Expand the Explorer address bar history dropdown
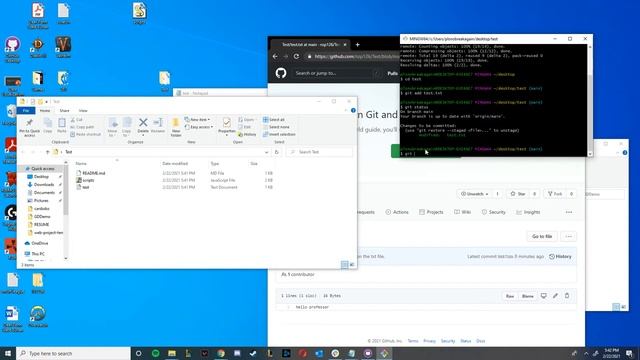The width and height of the screenshot is (640, 360). [267, 152]
